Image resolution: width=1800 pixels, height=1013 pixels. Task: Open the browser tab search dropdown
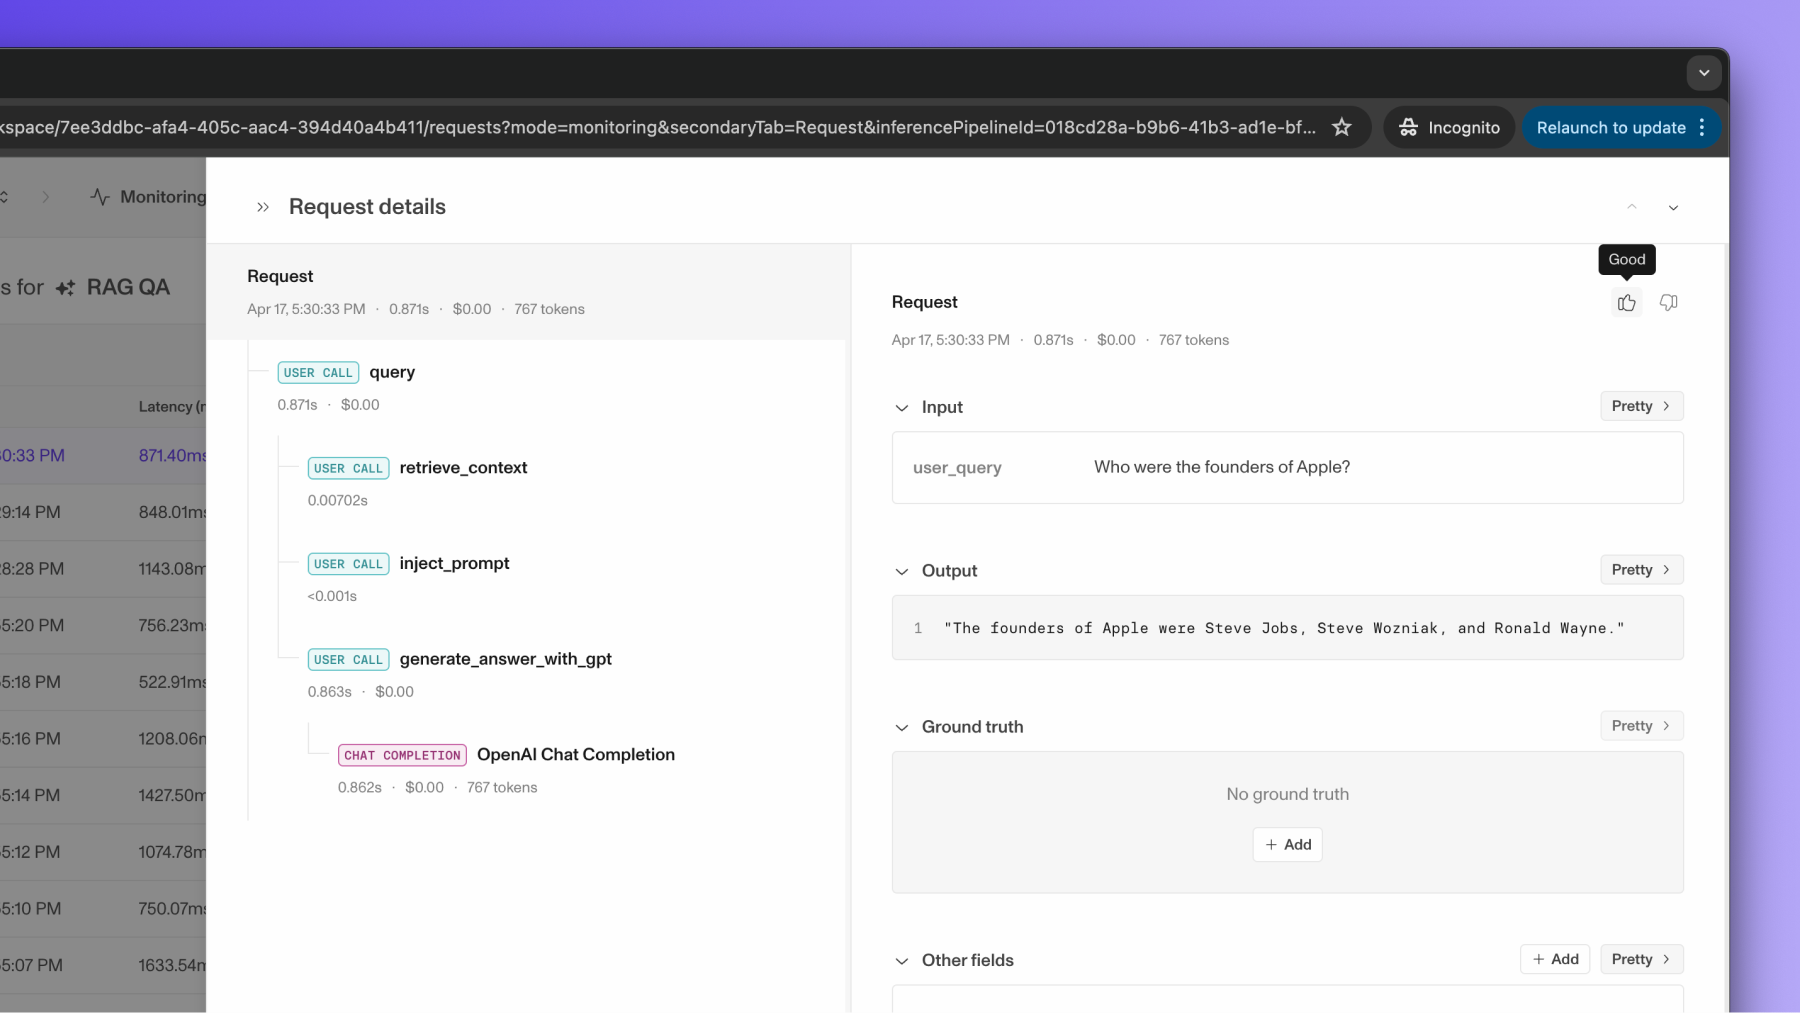pos(1704,72)
